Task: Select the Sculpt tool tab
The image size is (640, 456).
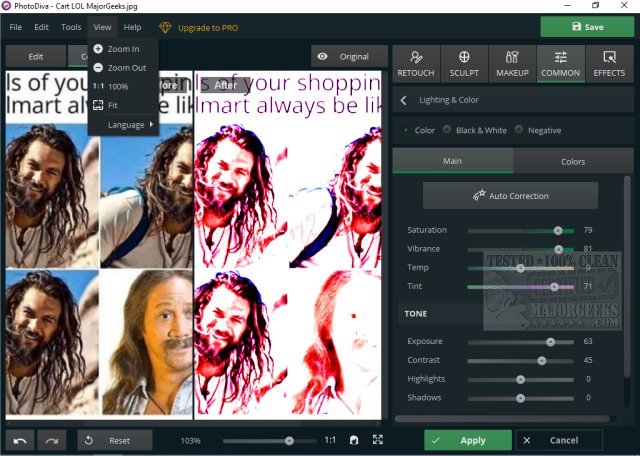Action: (464, 63)
